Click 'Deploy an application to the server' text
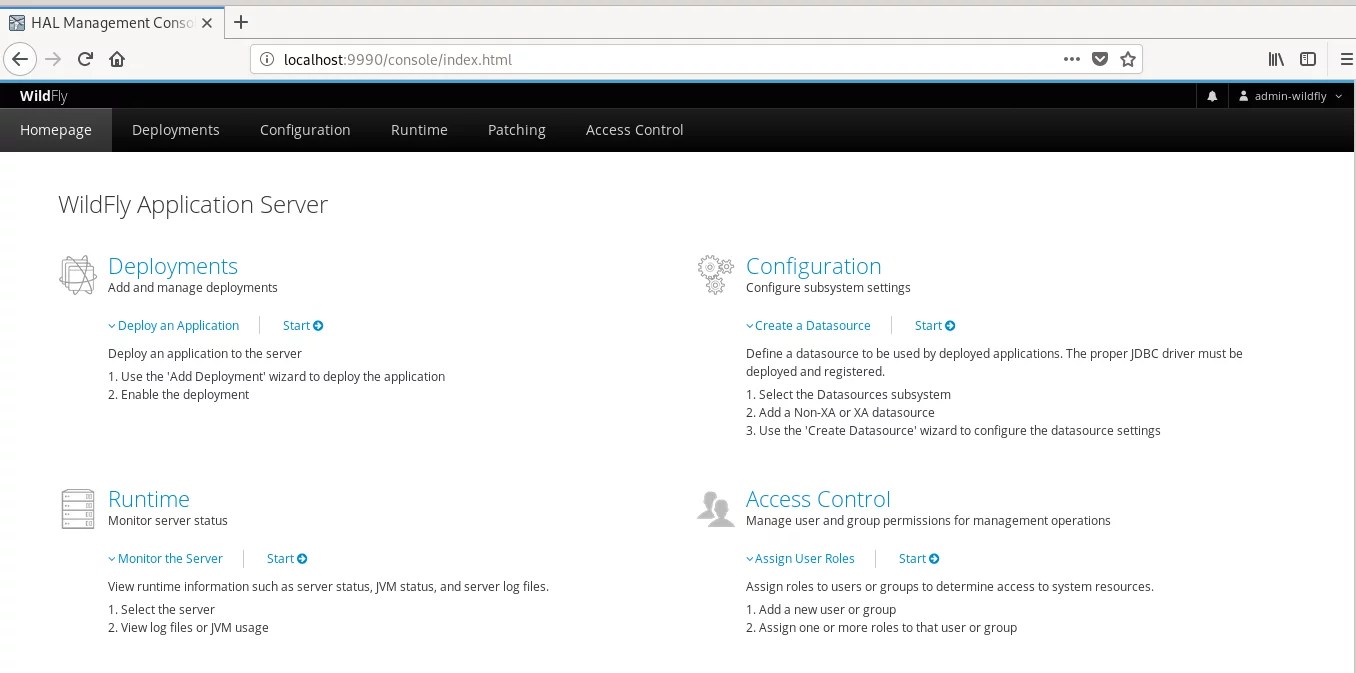1356x673 pixels. point(205,353)
